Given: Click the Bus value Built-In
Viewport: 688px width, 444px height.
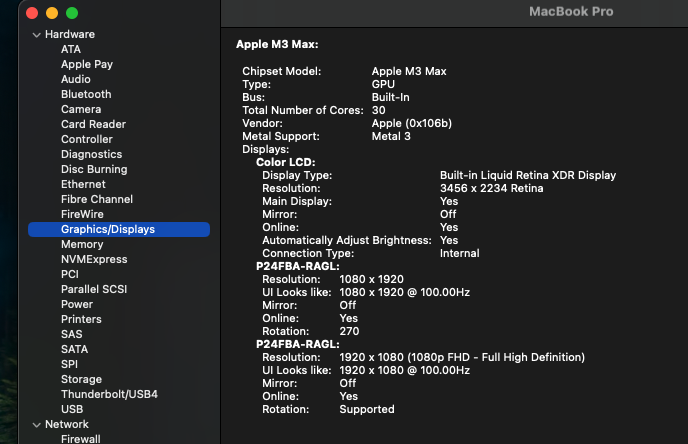Looking at the screenshot, I should click(x=391, y=97).
